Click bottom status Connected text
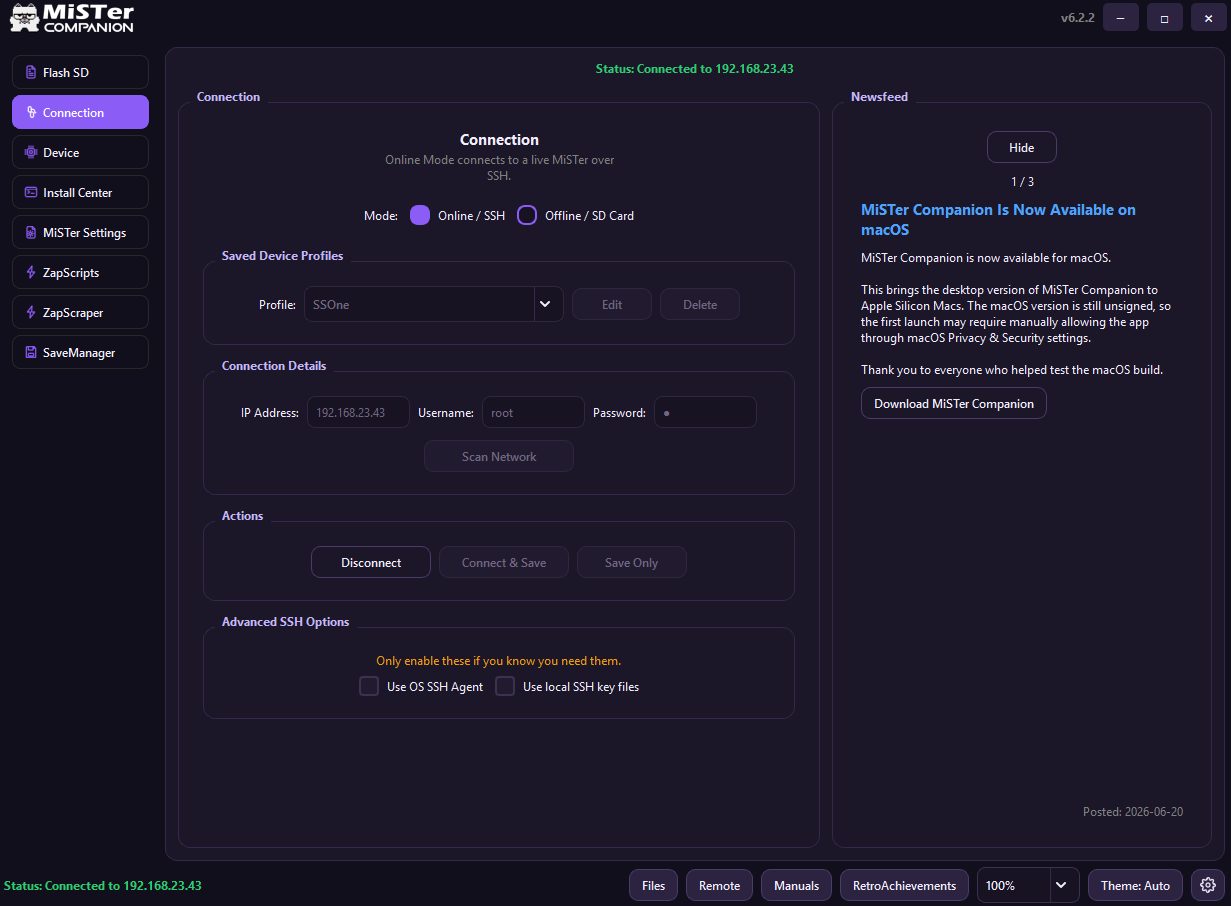 coord(103,885)
